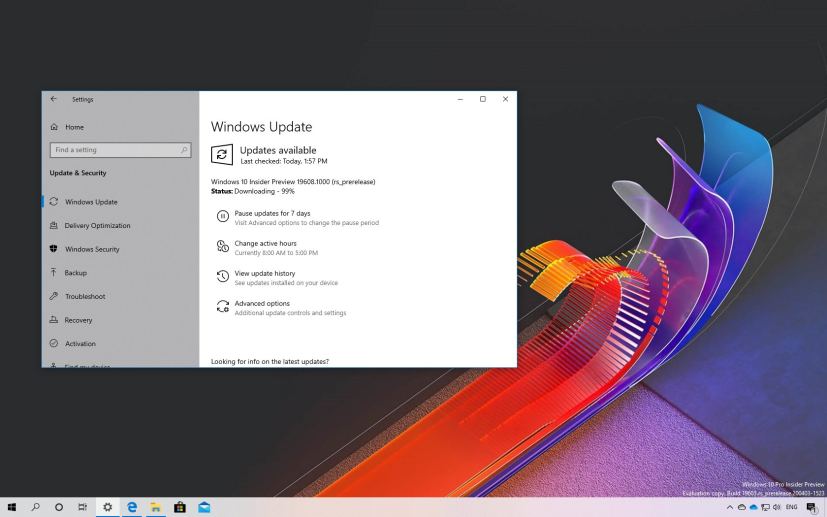
Task: Click 'Looking for info on the latest updates?'
Action: coord(270,361)
